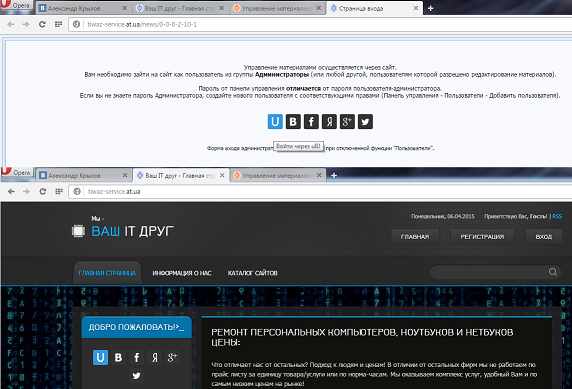
Task: Open ИНФОРМАЦИЯ О НАС navigation item
Action: point(182,273)
